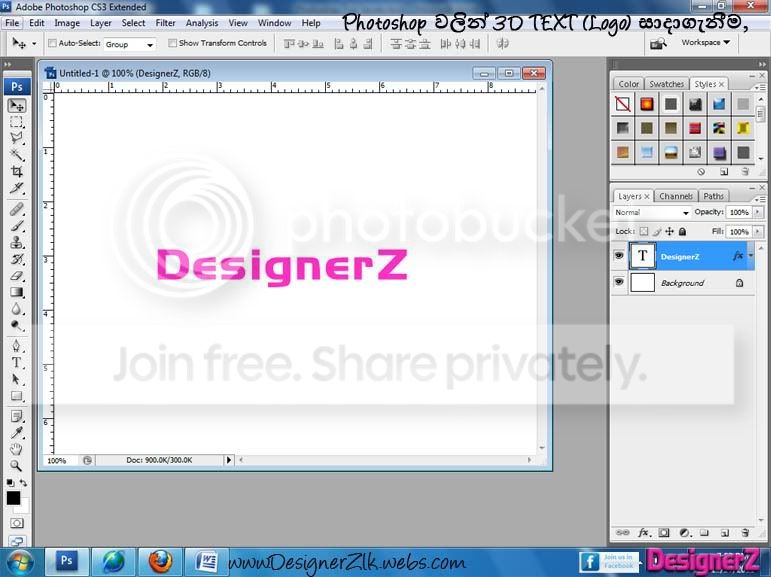The height and width of the screenshot is (577, 771).
Task: Switch to the Channels tab
Action: tap(676, 196)
